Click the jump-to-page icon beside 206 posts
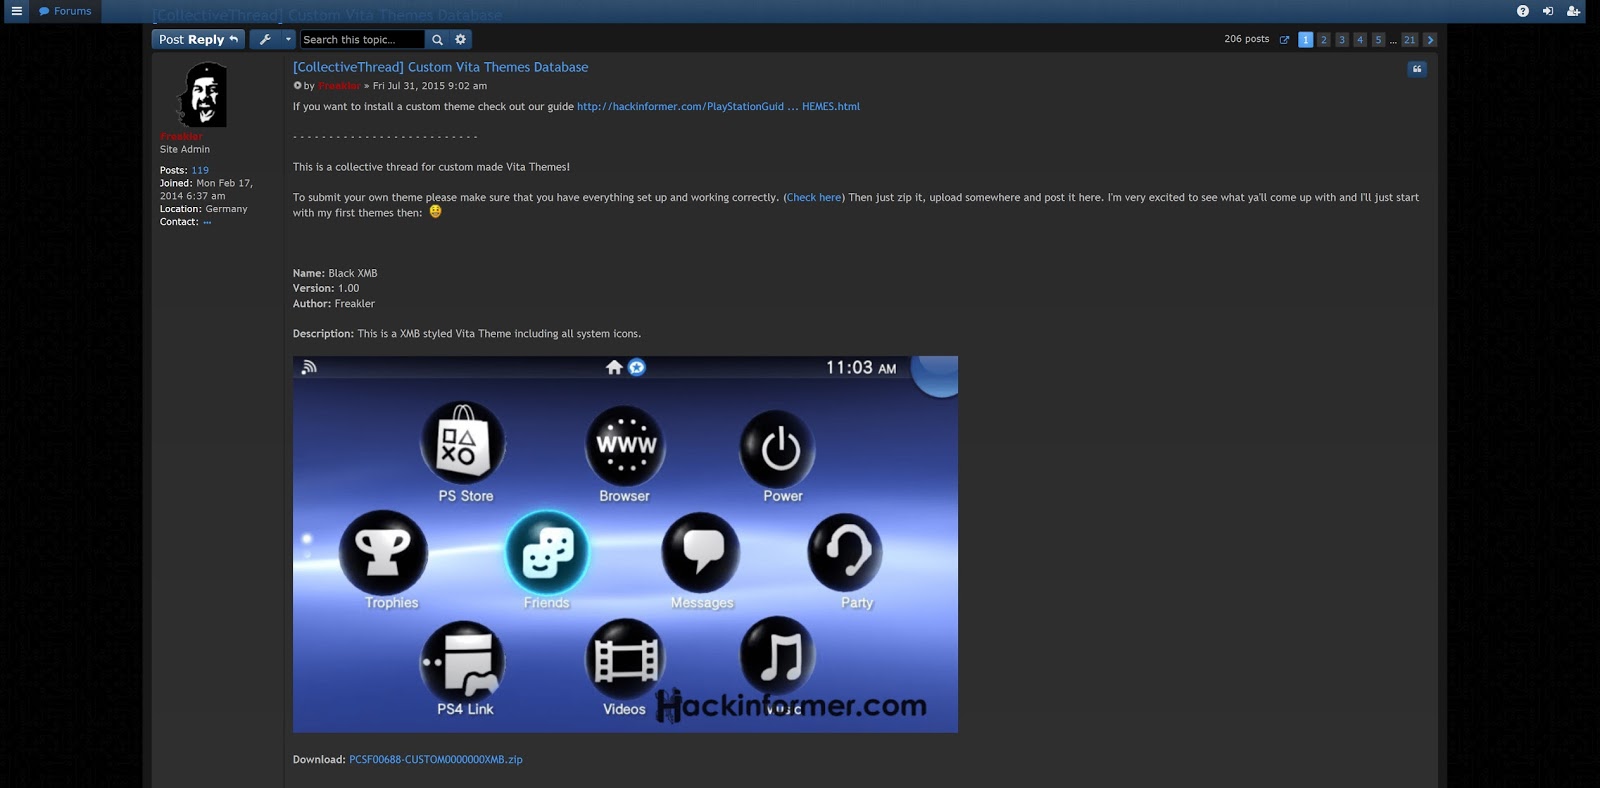Viewport: 1600px width, 788px height. [1284, 40]
